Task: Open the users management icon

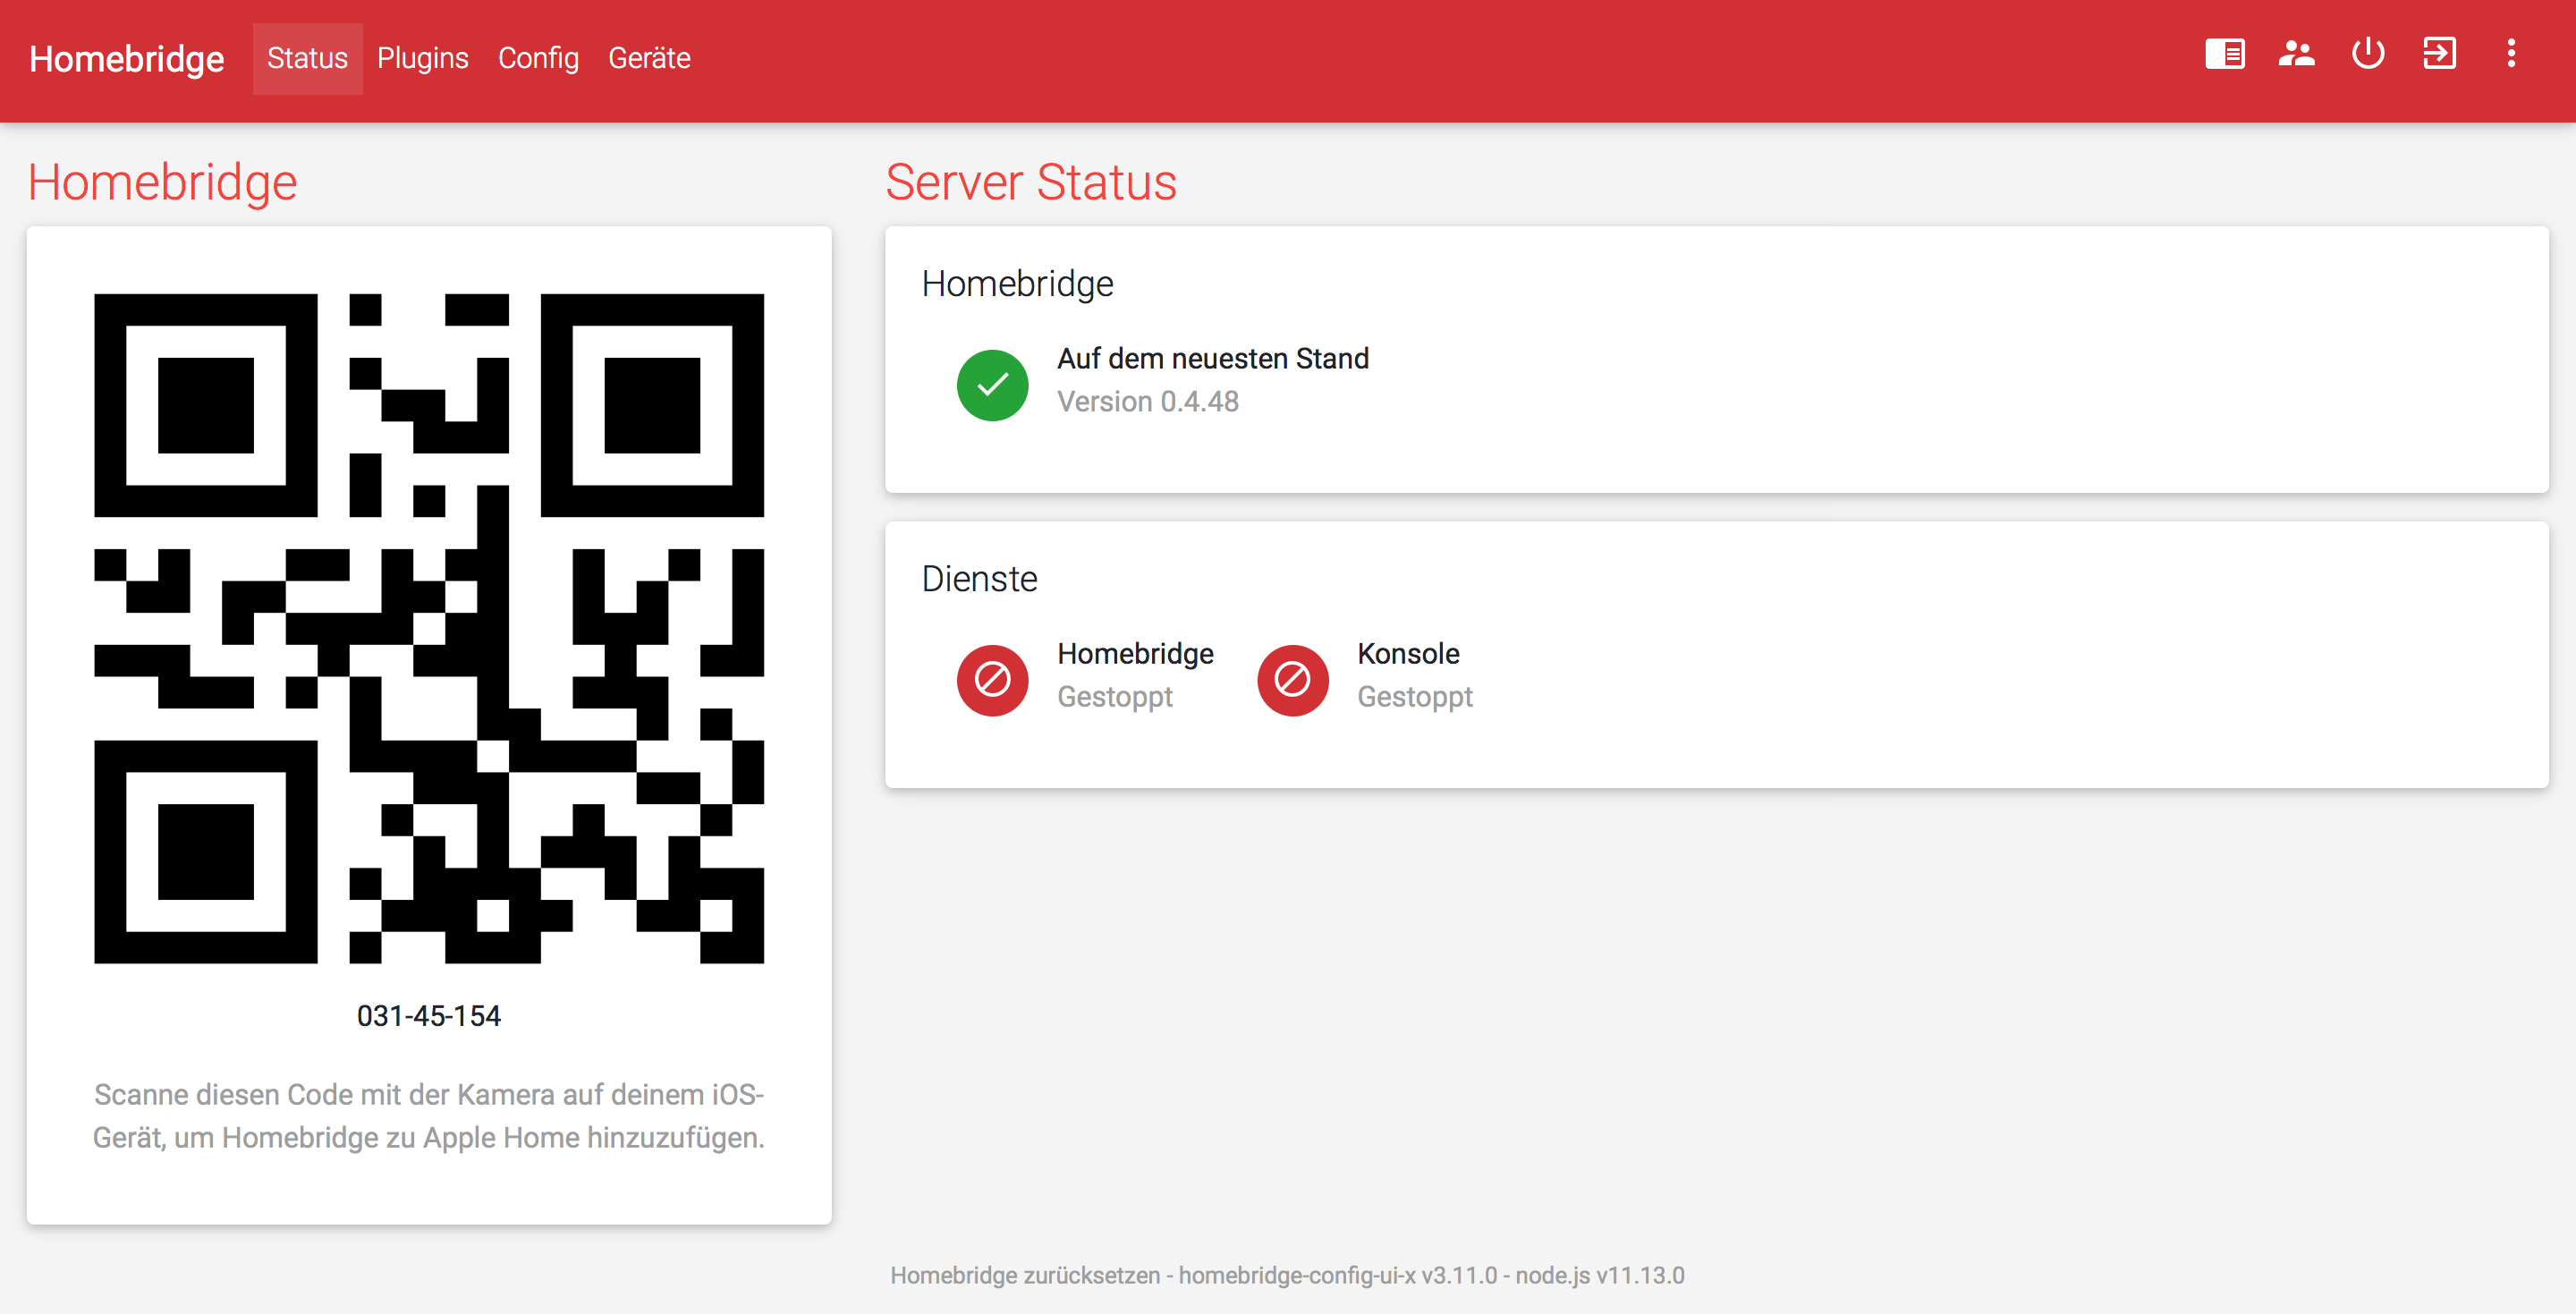Action: pos(2296,54)
